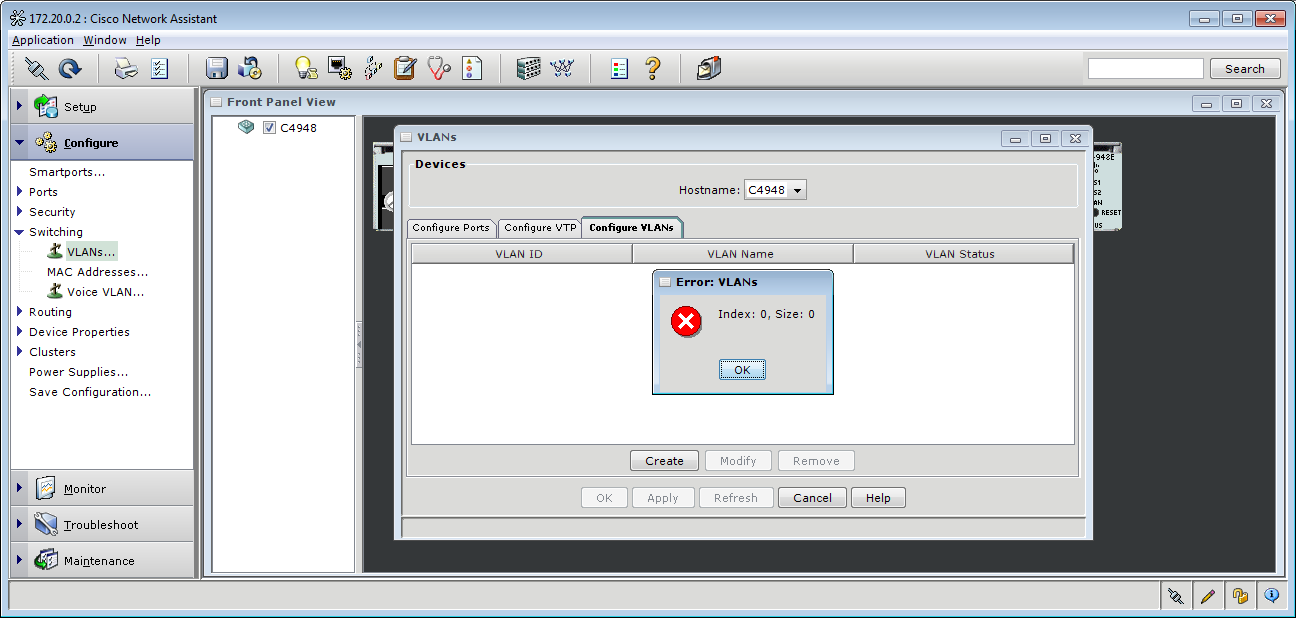Select Smartports... in the Configure tree

[x=67, y=172]
